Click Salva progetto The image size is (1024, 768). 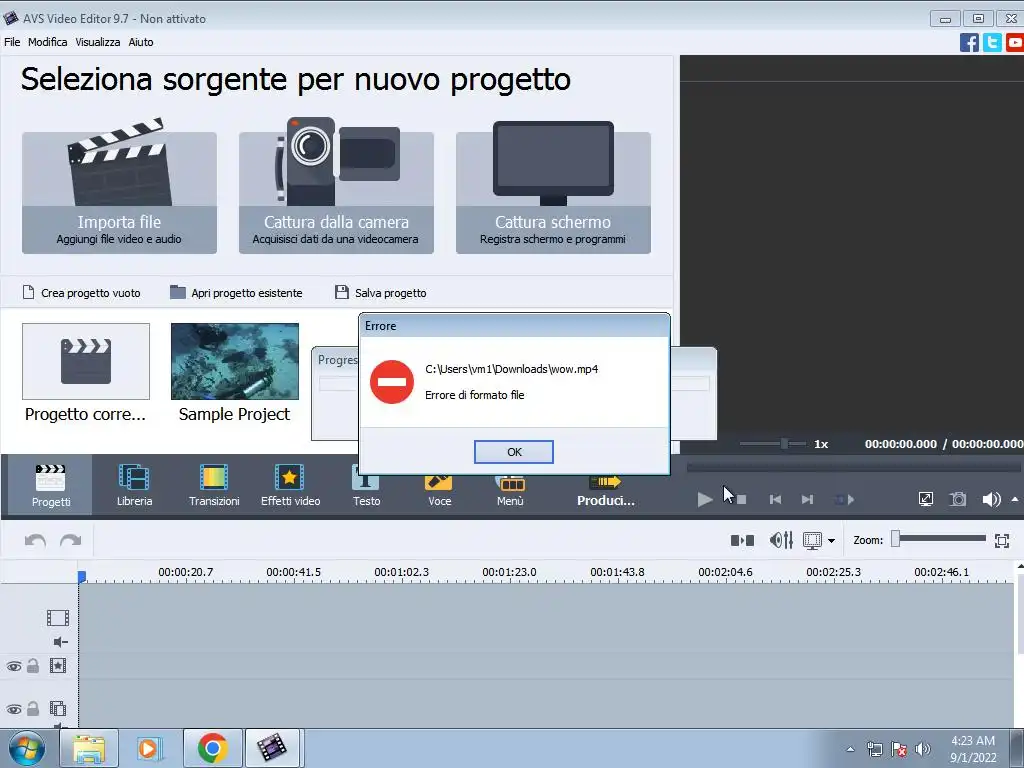(381, 293)
